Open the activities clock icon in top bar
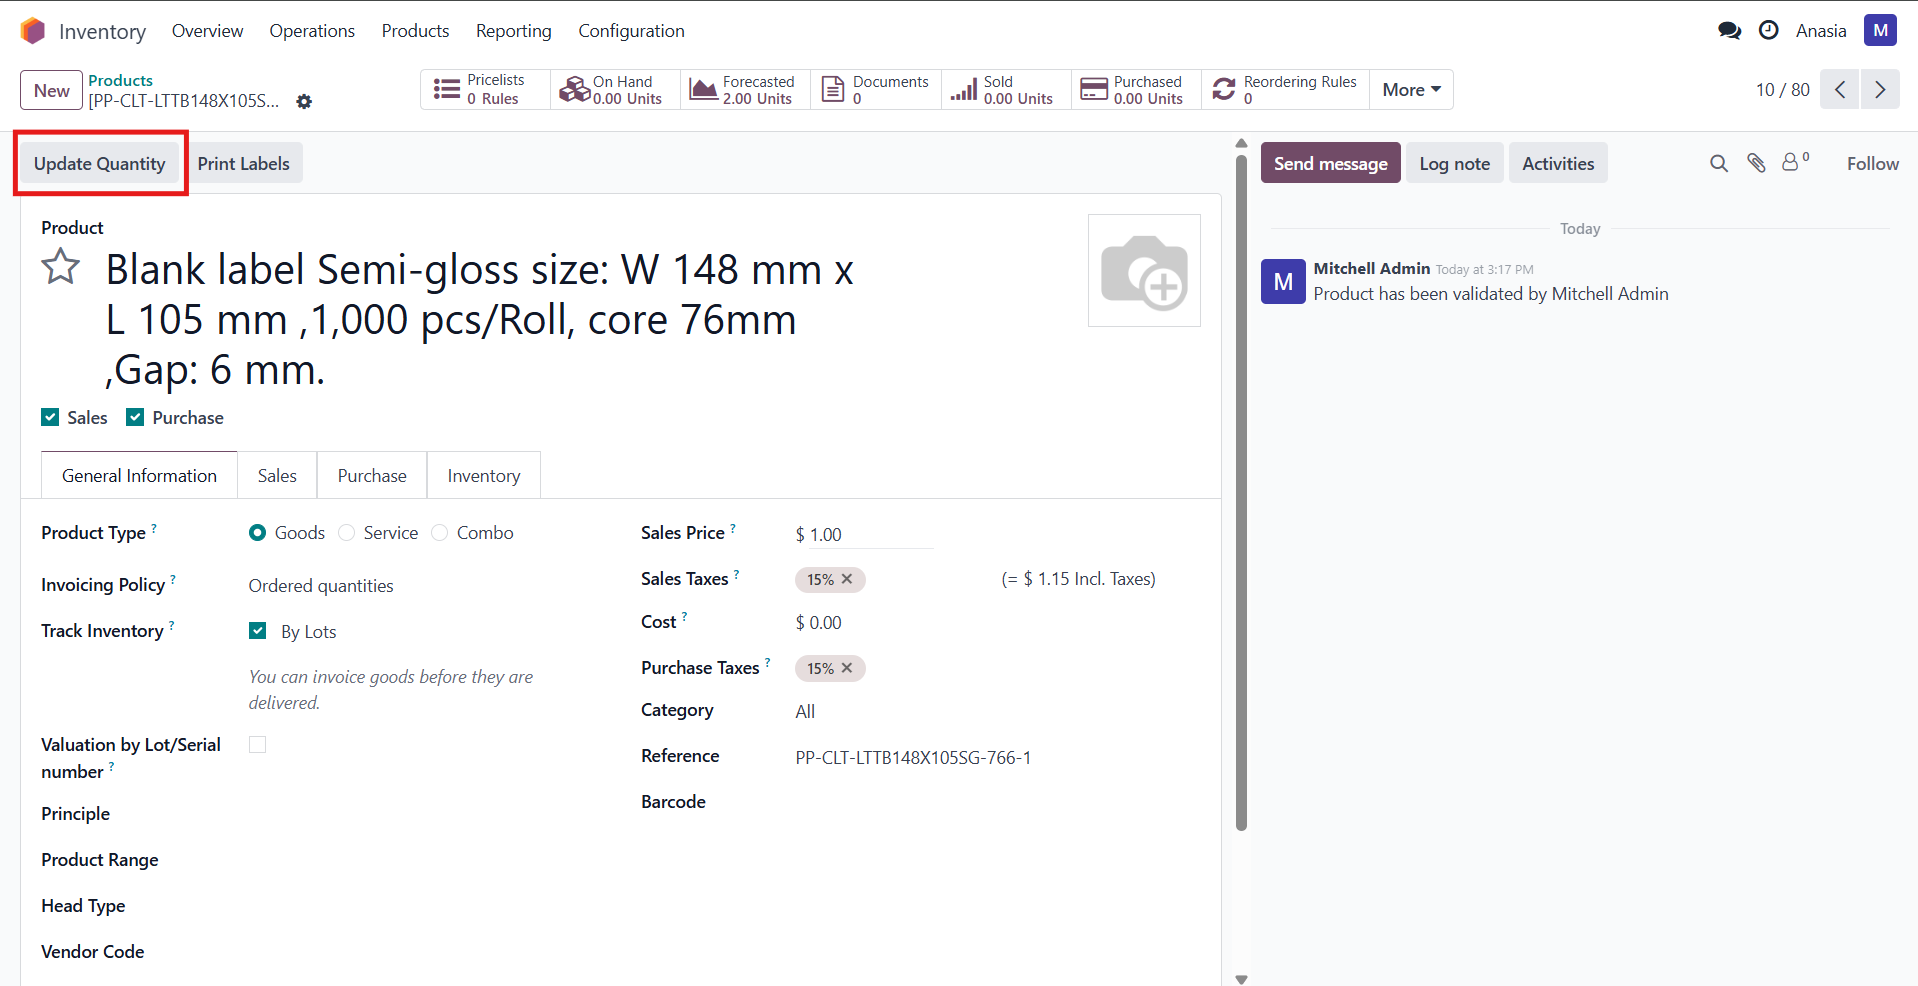The width and height of the screenshot is (1918, 986). [1768, 31]
